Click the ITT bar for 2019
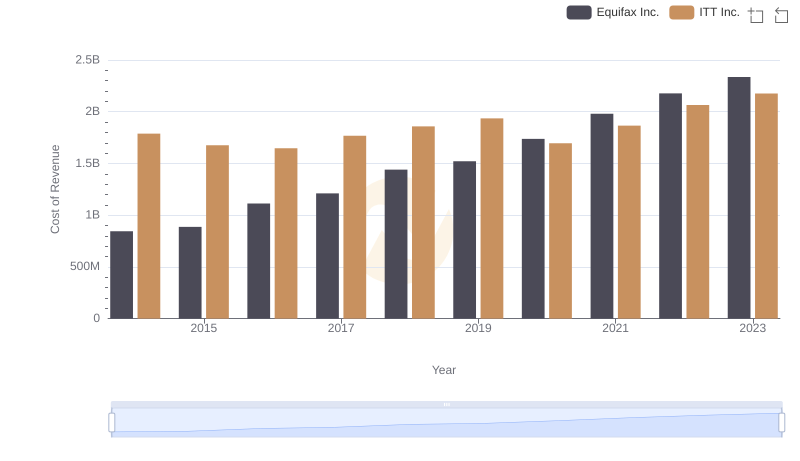 [x=491, y=218]
